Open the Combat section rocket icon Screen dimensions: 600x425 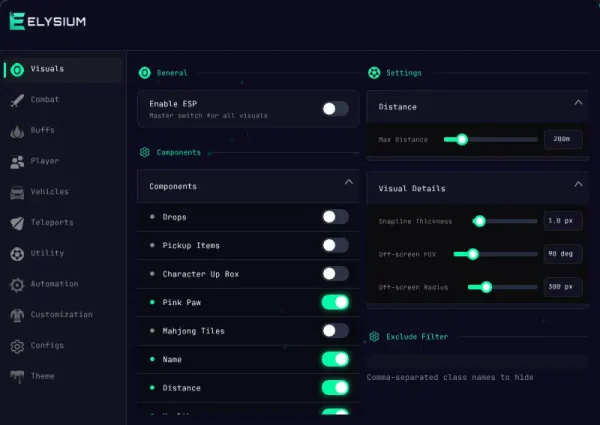[x=17, y=100]
